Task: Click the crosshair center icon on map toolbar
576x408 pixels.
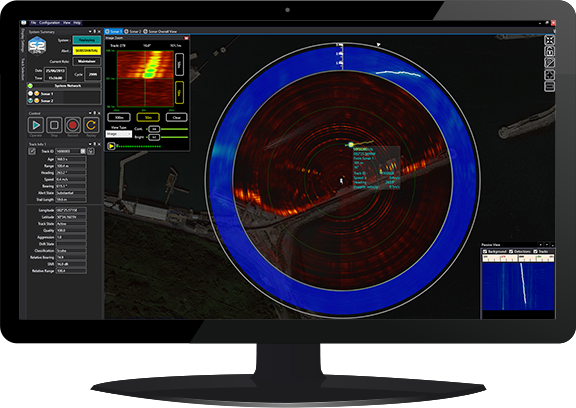Action: [549, 75]
